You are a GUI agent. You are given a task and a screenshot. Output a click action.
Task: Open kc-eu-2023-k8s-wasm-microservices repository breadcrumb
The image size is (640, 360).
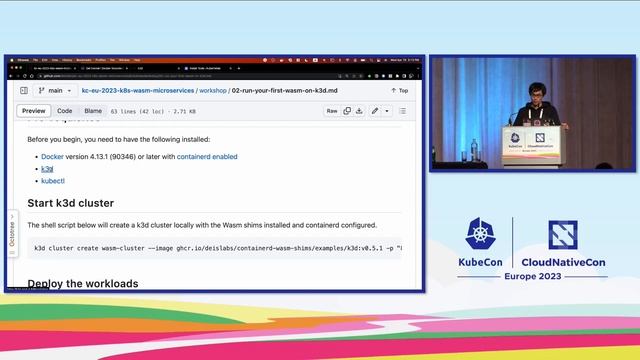(138, 91)
